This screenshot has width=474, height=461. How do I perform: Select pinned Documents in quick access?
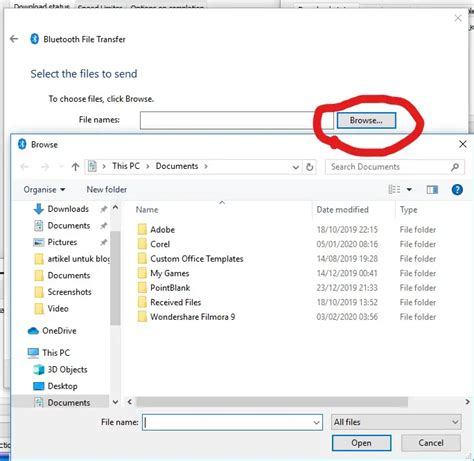(68, 226)
